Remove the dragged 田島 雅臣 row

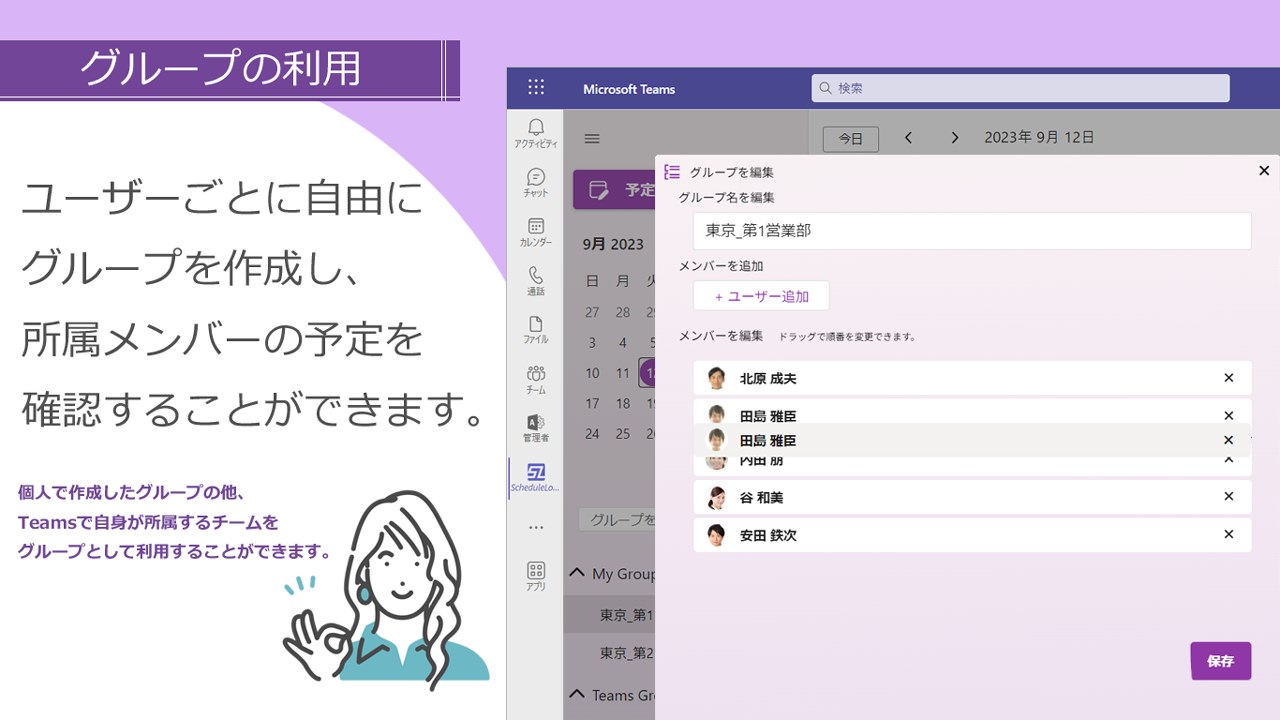coord(1229,440)
